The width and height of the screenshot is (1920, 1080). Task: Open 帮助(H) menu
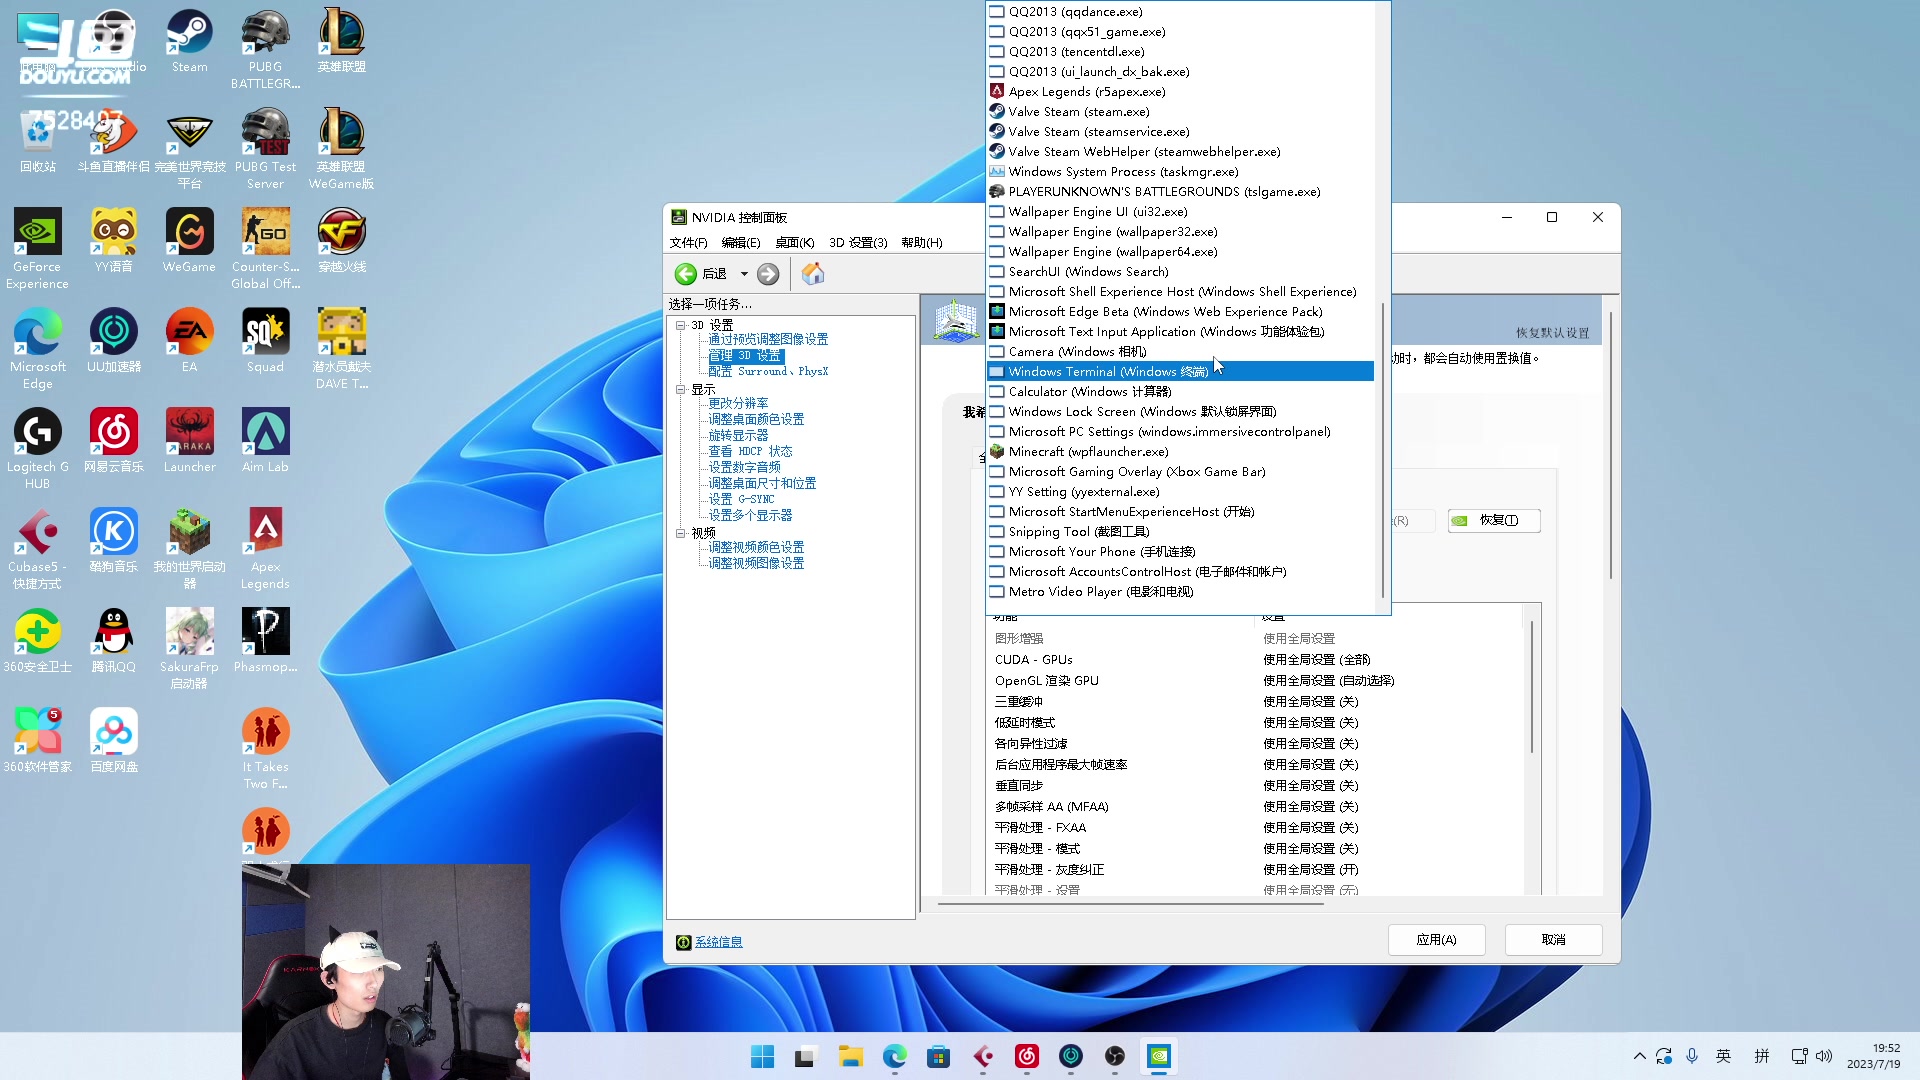point(922,243)
